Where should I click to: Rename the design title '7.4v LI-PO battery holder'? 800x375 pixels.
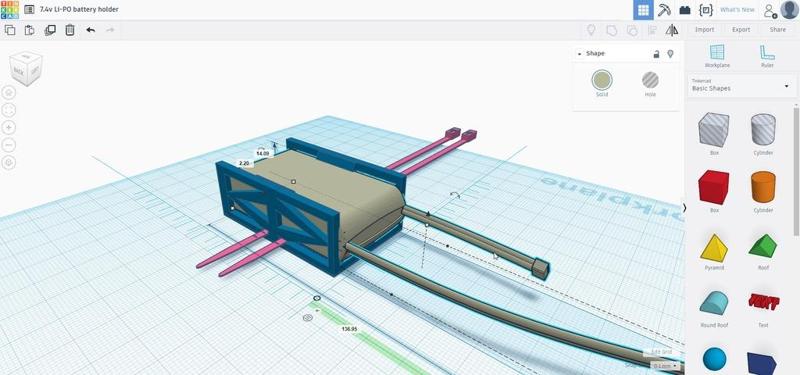pos(79,10)
